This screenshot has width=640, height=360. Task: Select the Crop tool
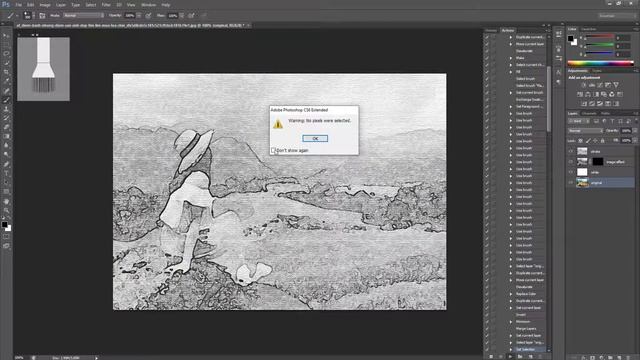coord(6,72)
